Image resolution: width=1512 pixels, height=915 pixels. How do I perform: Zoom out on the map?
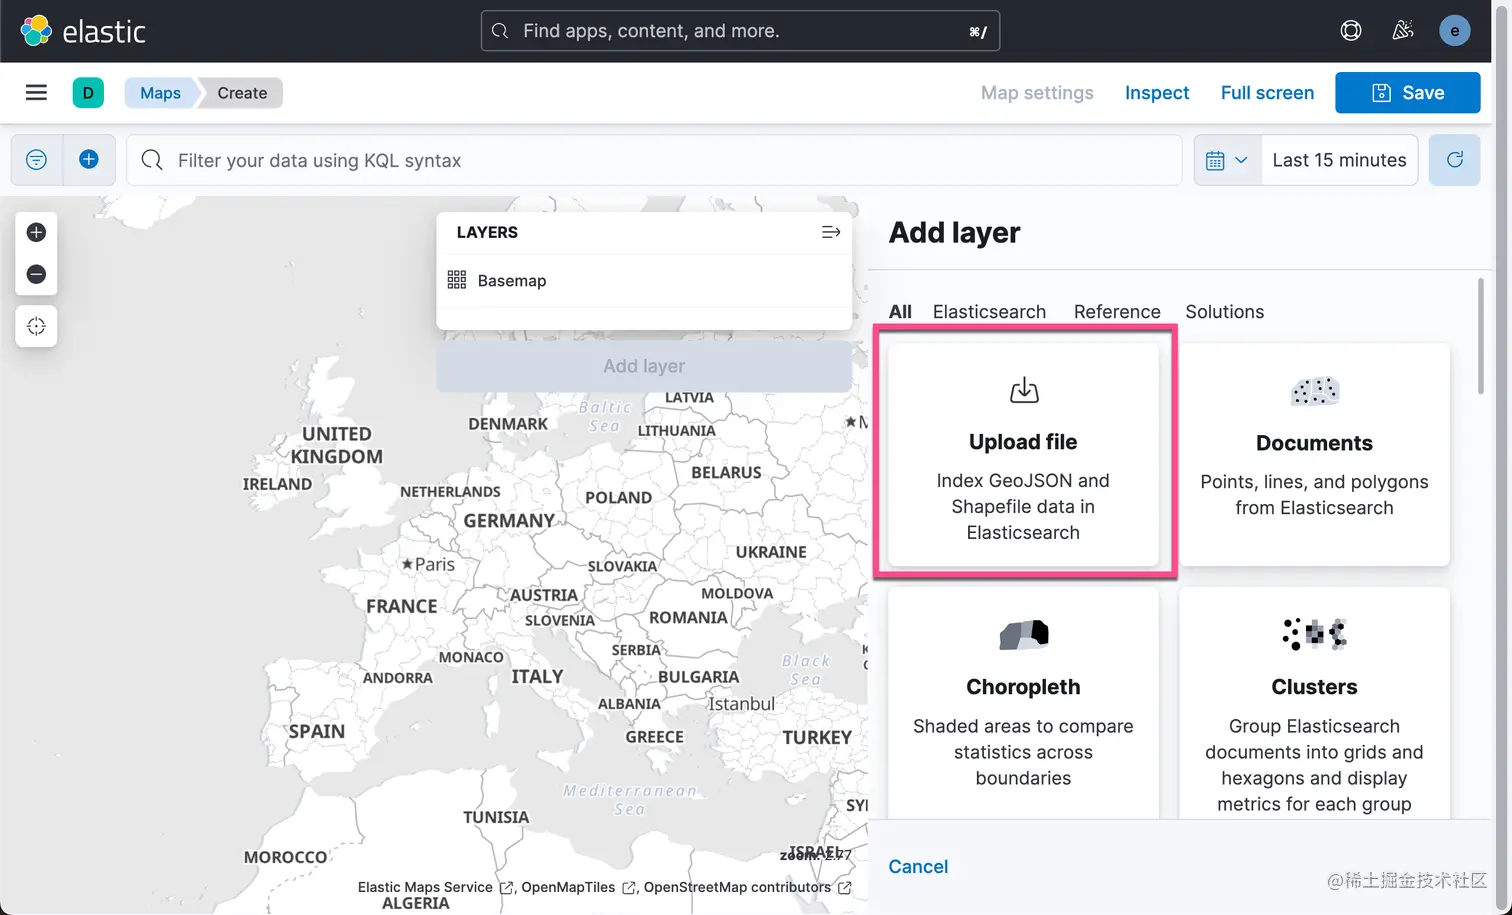pyautogui.click(x=36, y=274)
